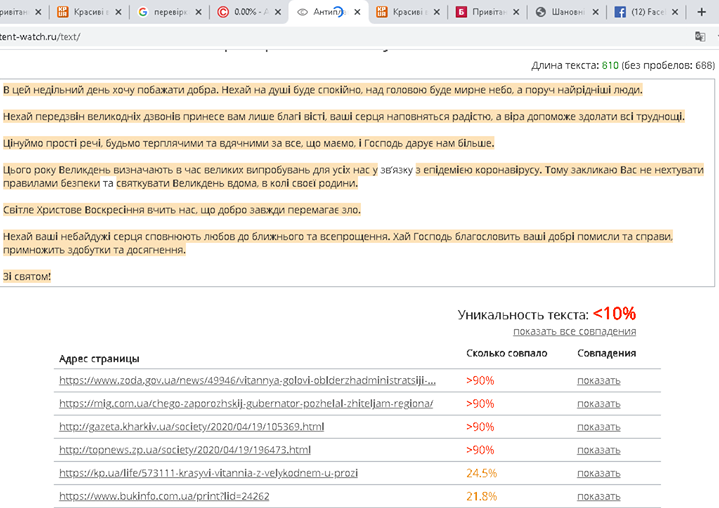Close the active Антипл tab
The height and width of the screenshot is (508, 719).
(357, 12)
